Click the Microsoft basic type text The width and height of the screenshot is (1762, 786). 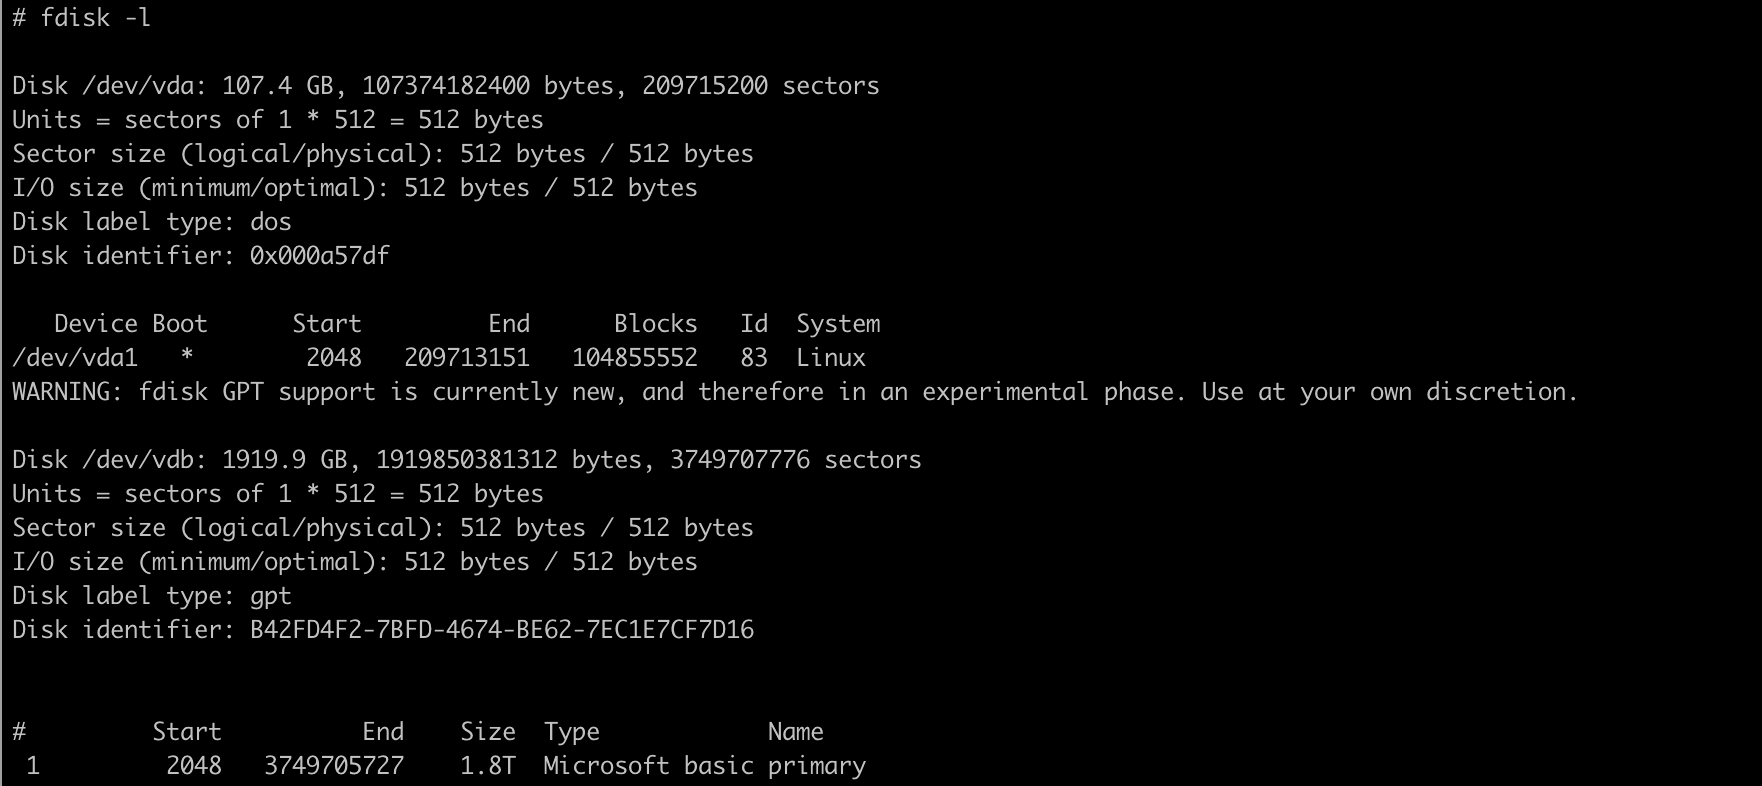pos(648,766)
